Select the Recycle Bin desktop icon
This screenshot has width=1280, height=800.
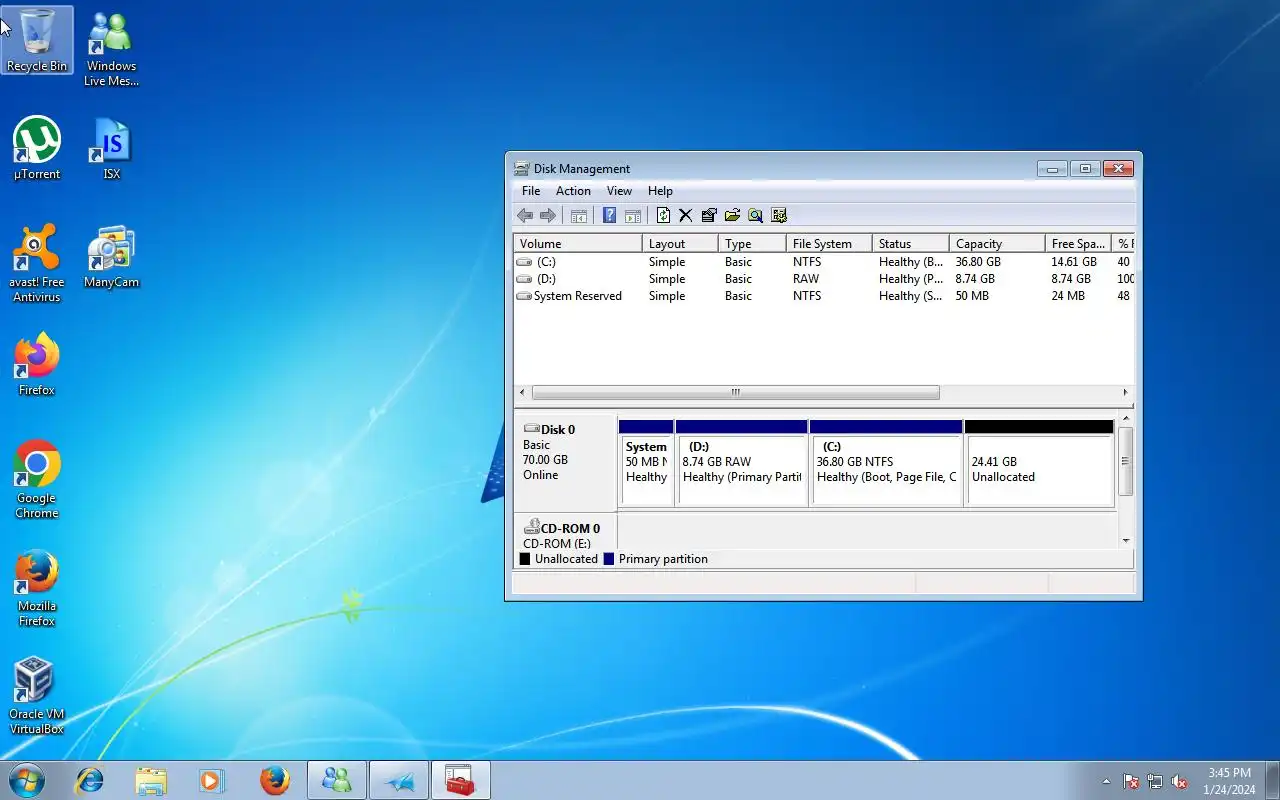pyautogui.click(x=37, y=40)
